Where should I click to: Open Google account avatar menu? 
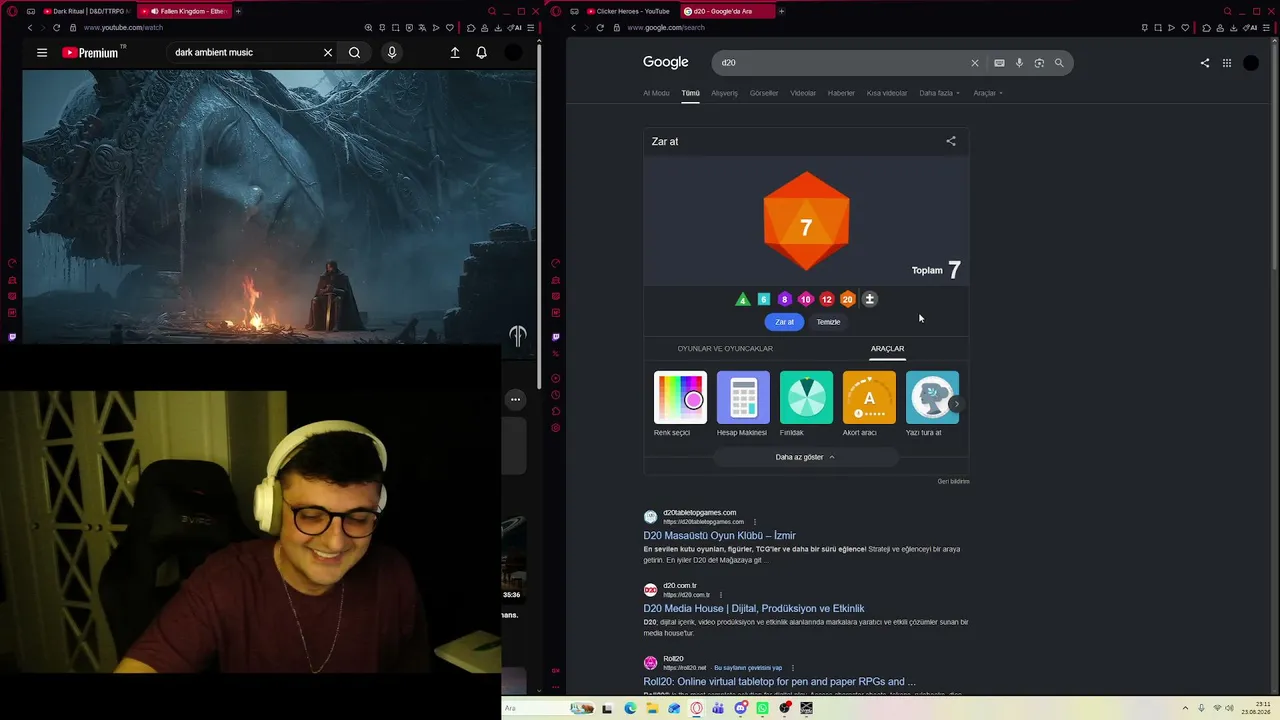1251,63
